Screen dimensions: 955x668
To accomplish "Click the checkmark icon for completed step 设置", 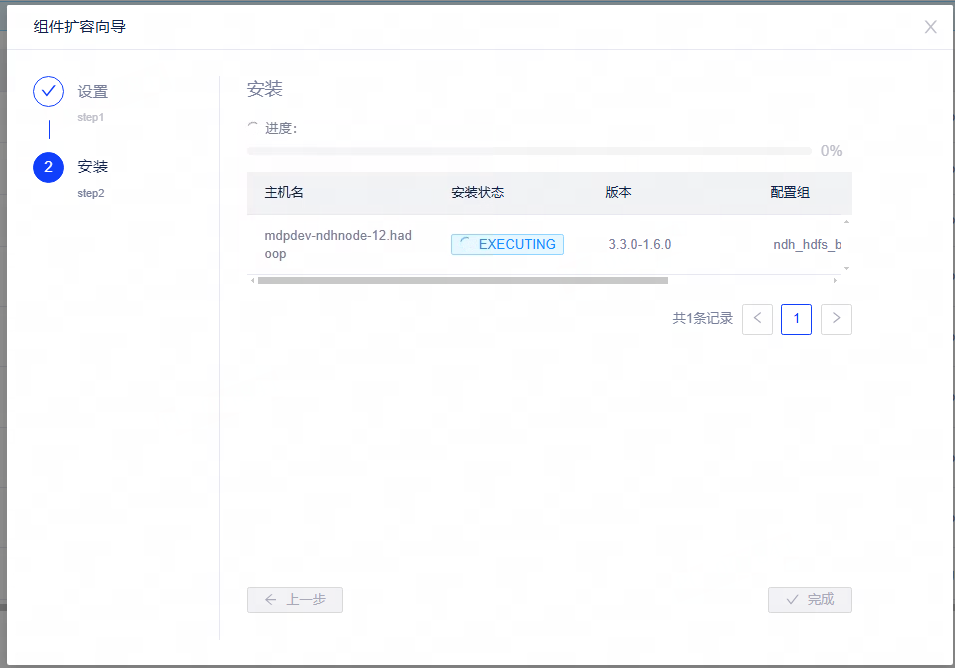I will [x=48, y=91].
